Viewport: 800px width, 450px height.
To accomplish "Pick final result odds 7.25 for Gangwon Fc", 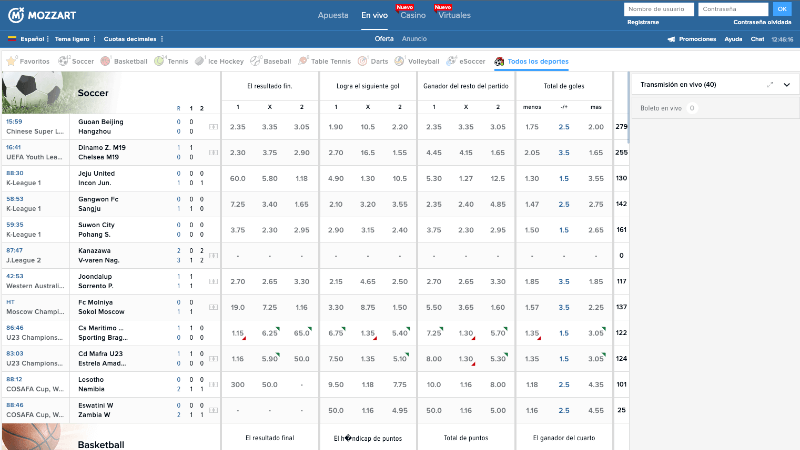I will coord(238,204).
